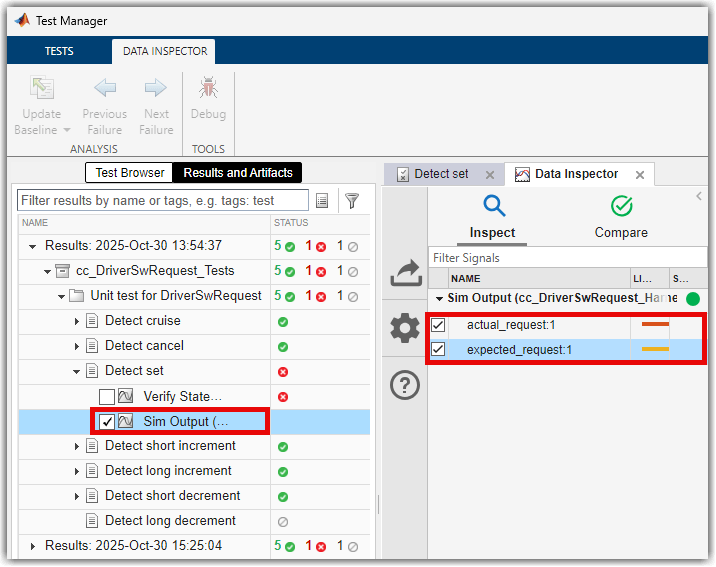Image resolution: width=716 pixels, height=567 pixels.
Task: Collapse Unit test for DriverSwRequest node
Action: point(61,297)
